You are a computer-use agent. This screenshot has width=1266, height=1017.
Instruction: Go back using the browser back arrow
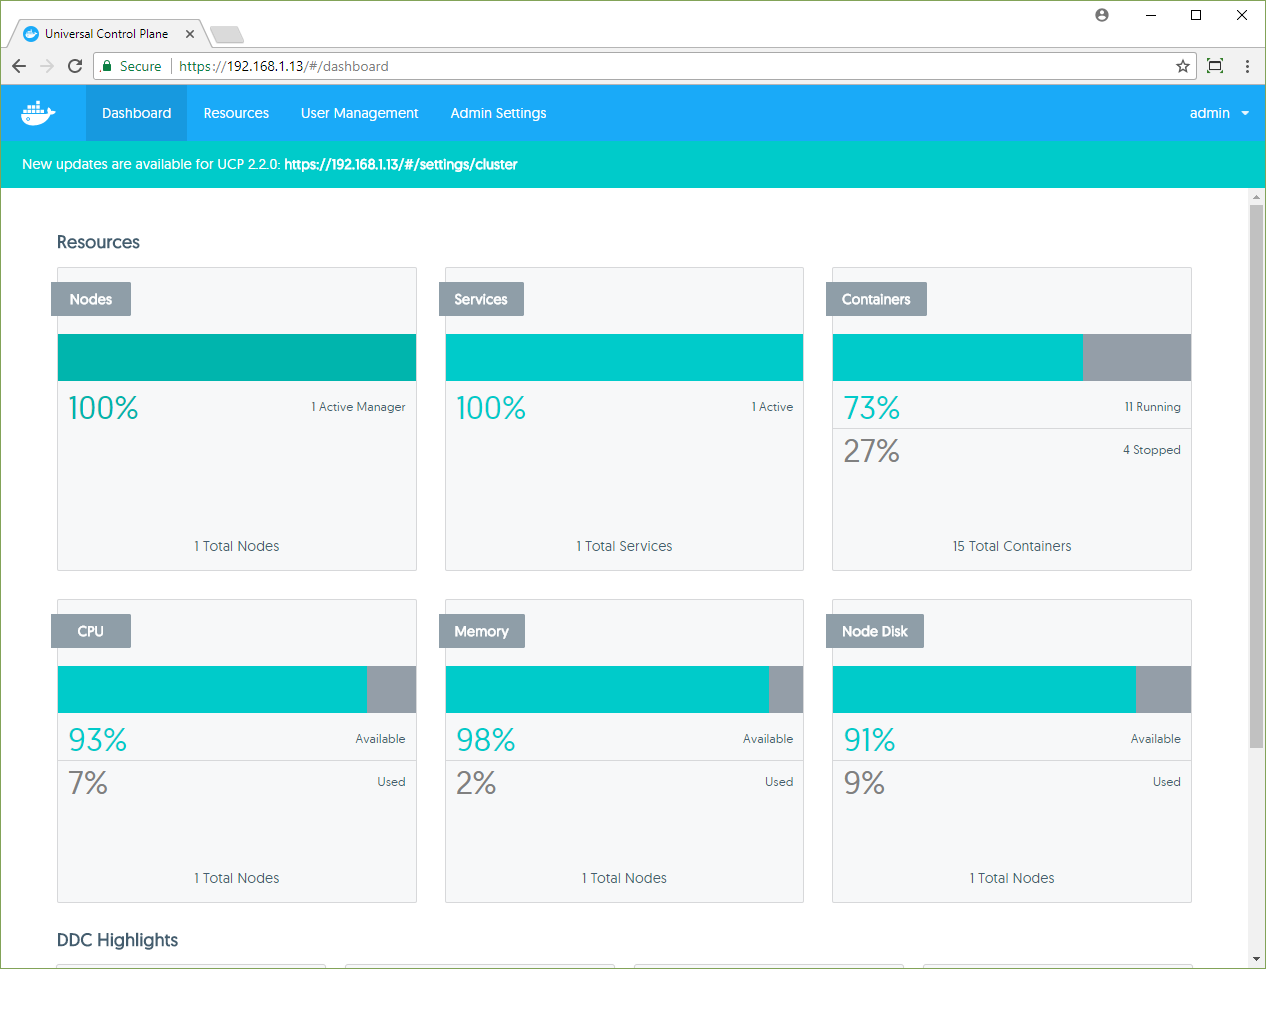coord(19,66)
